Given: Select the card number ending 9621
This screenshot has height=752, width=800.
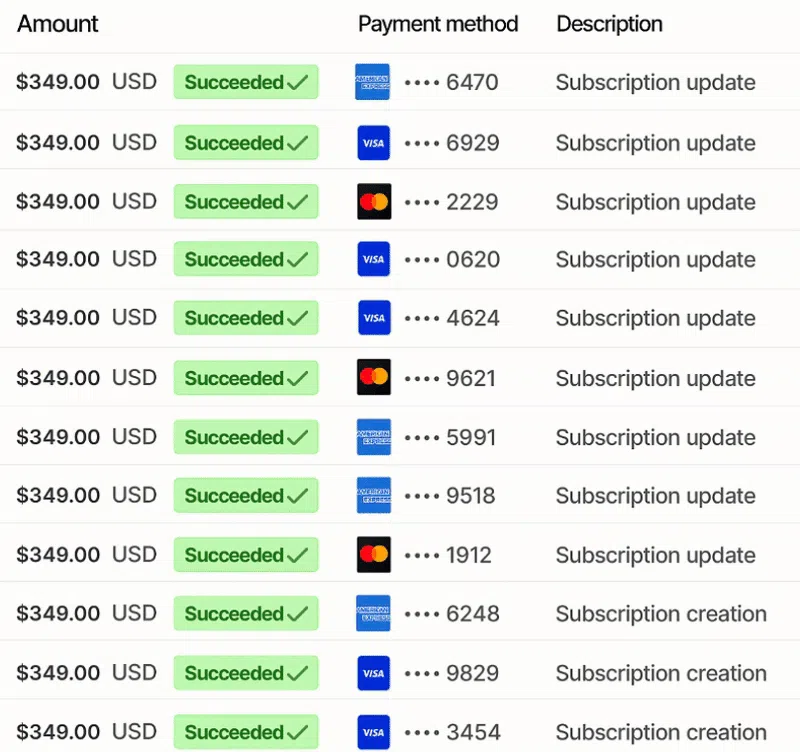Looking at the screenshot, I should point(451,379).
